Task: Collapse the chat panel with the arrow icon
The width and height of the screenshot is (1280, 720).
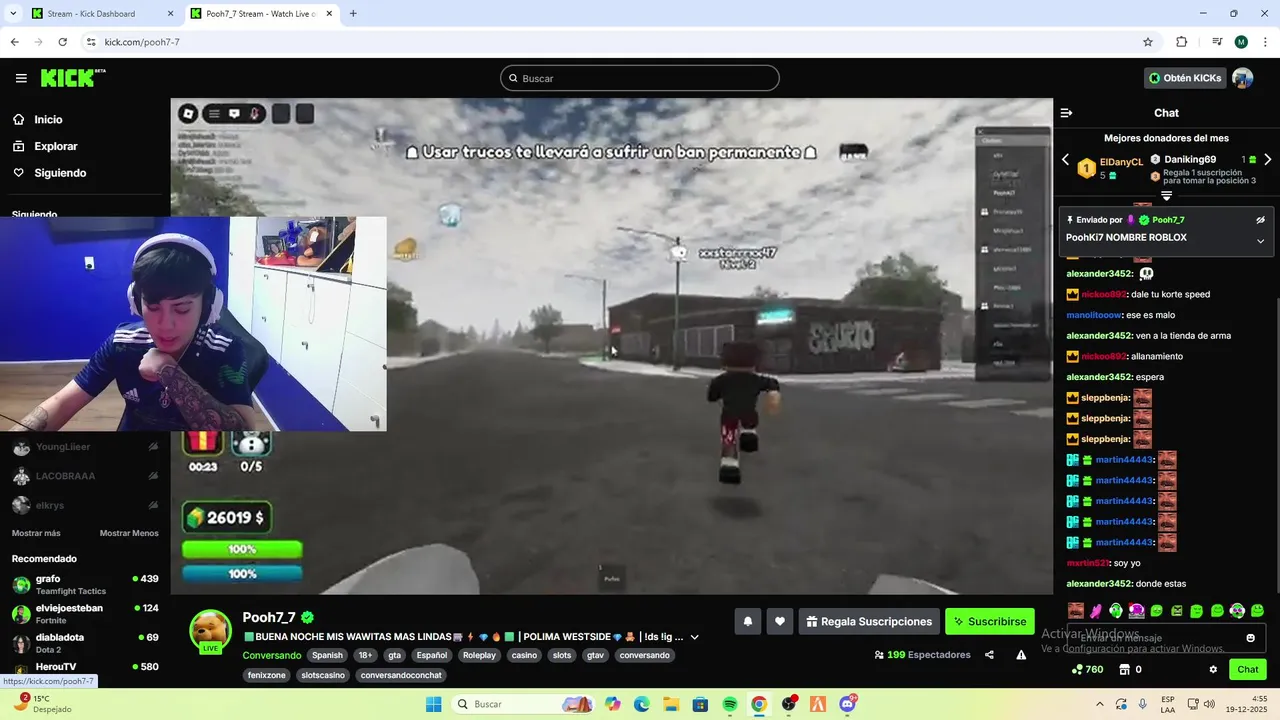Action: (1066, 113)
